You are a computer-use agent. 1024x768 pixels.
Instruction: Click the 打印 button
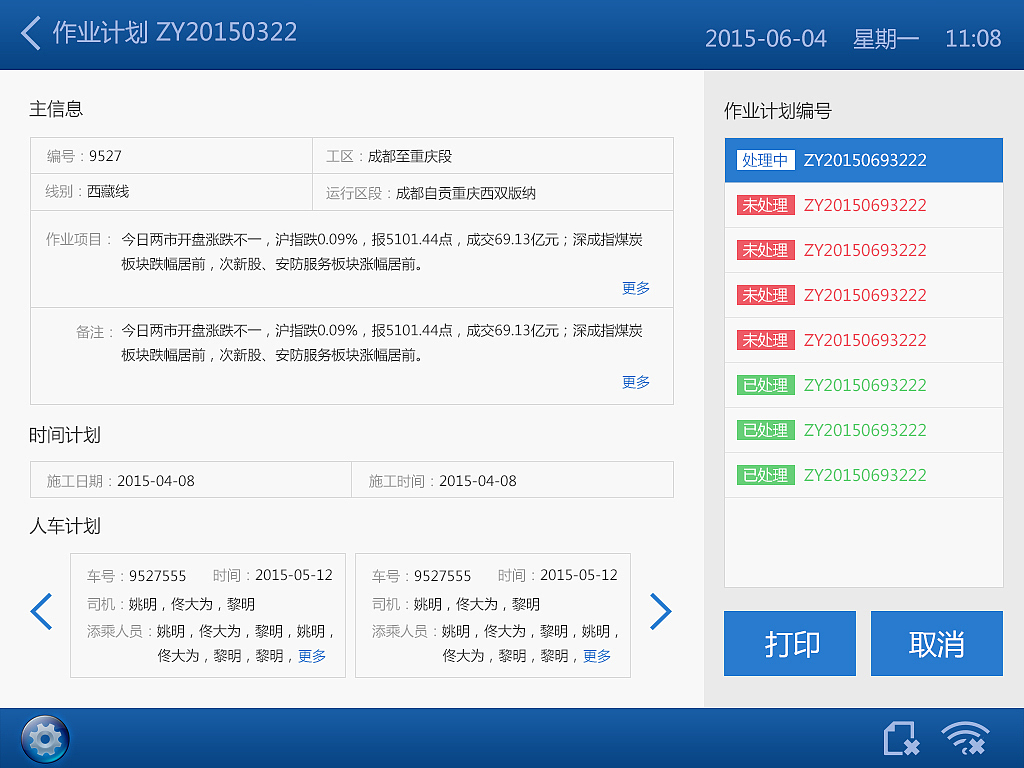click(x=790, y=643)
